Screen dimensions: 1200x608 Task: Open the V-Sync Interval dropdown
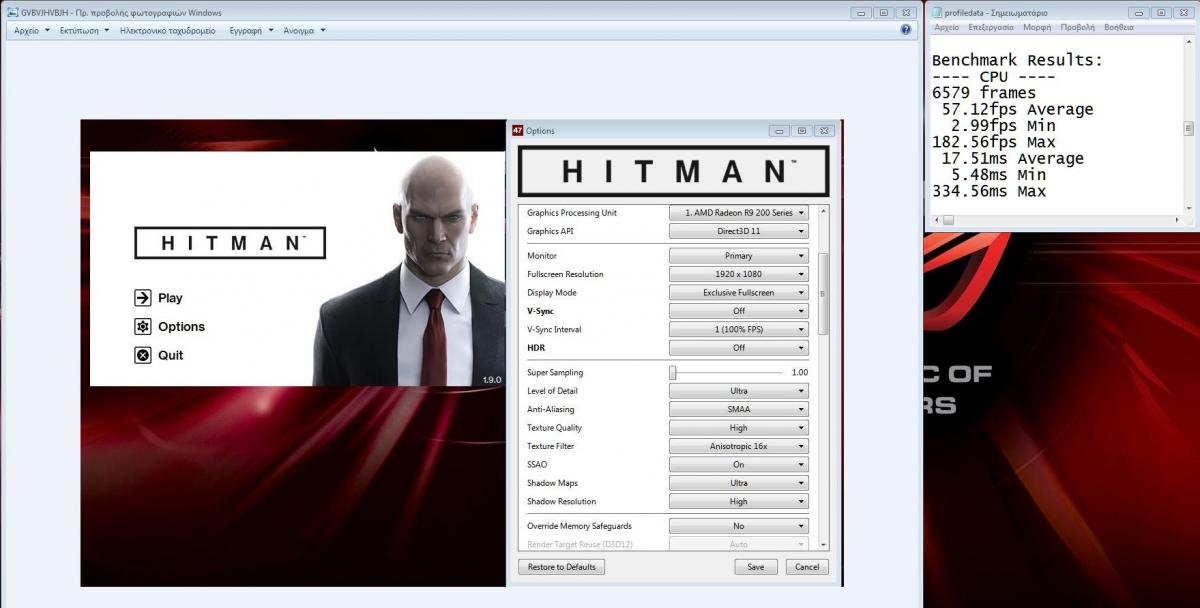[x=738, y=329]
